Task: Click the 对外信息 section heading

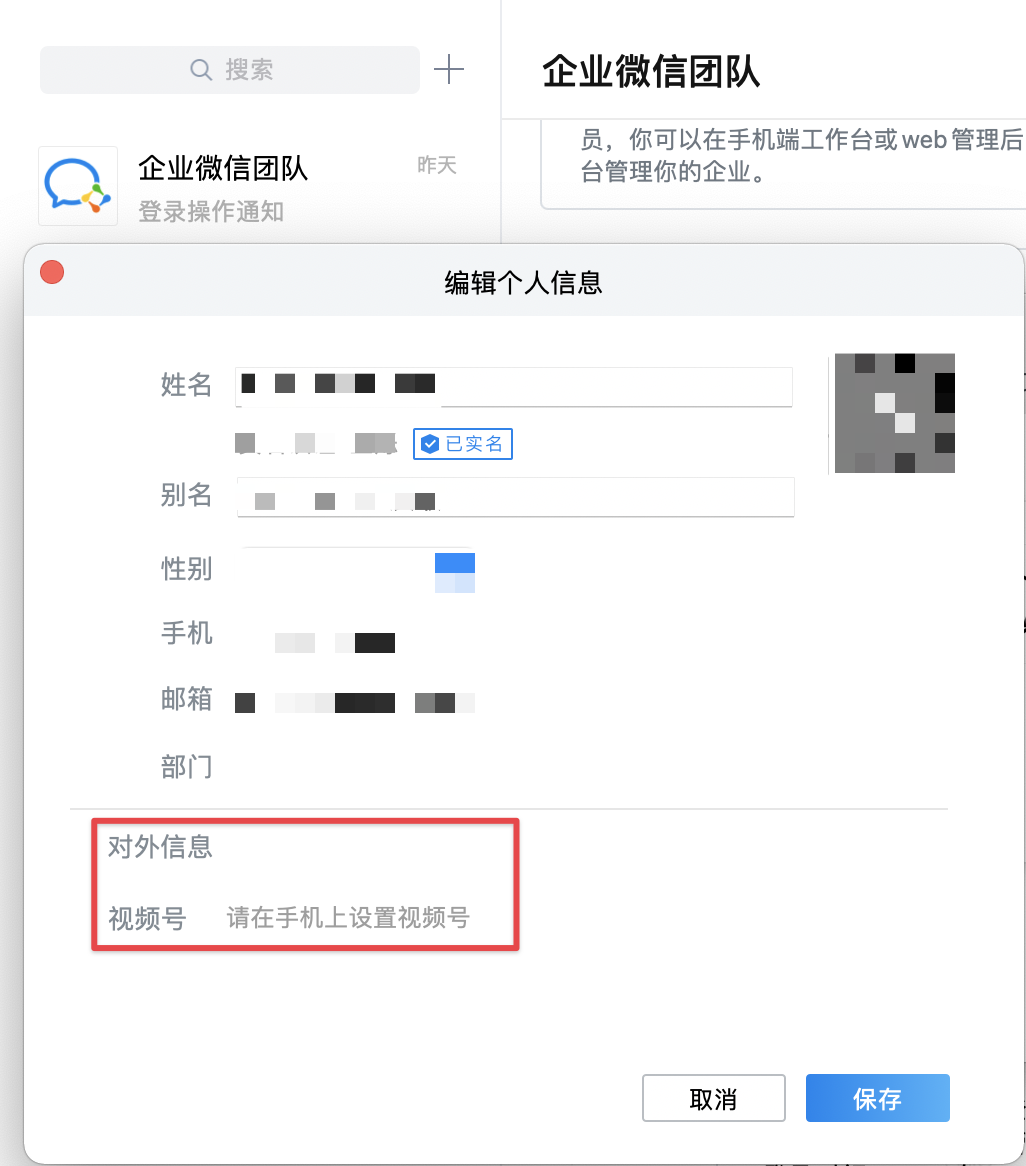Action: click(160, 847)
